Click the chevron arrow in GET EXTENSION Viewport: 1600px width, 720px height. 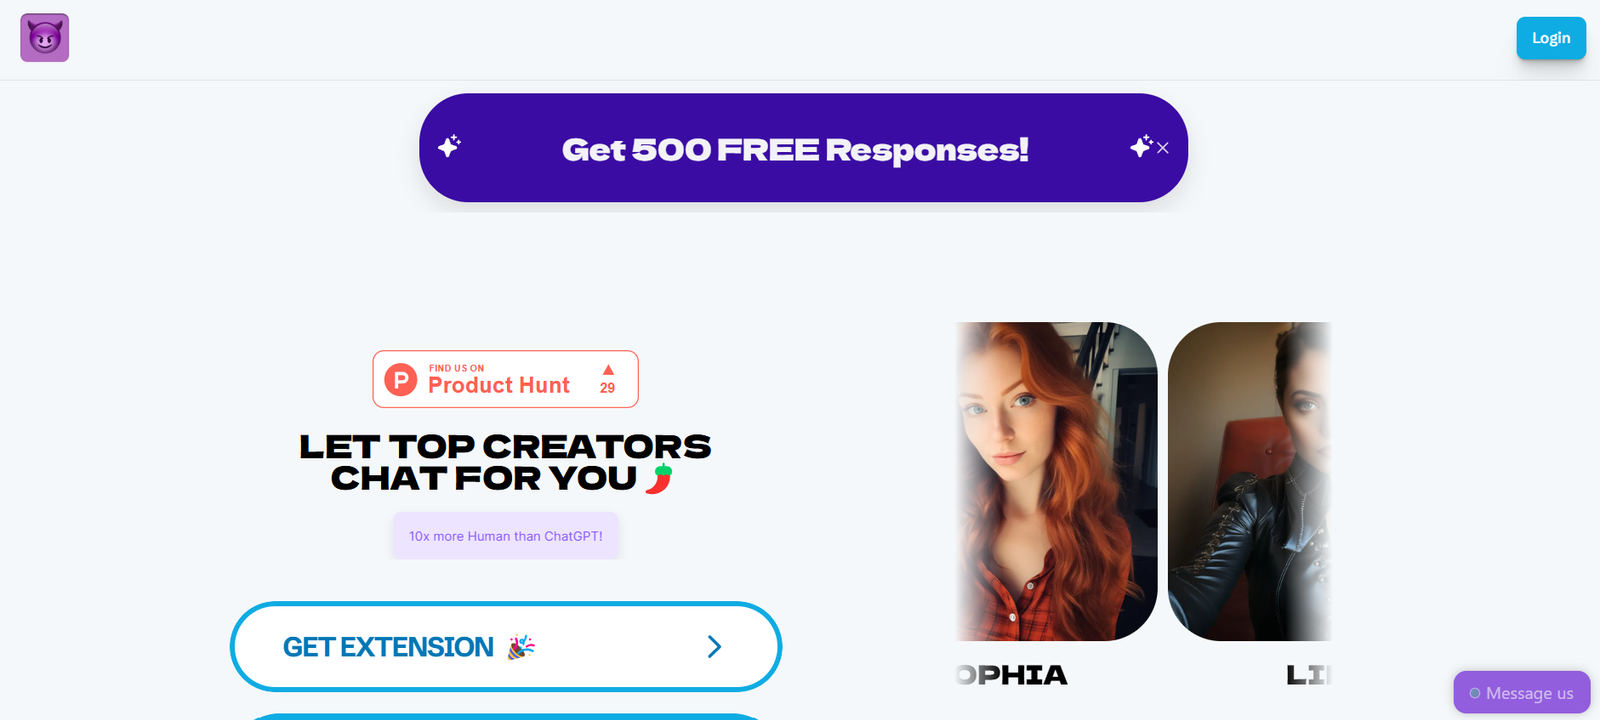714,647
